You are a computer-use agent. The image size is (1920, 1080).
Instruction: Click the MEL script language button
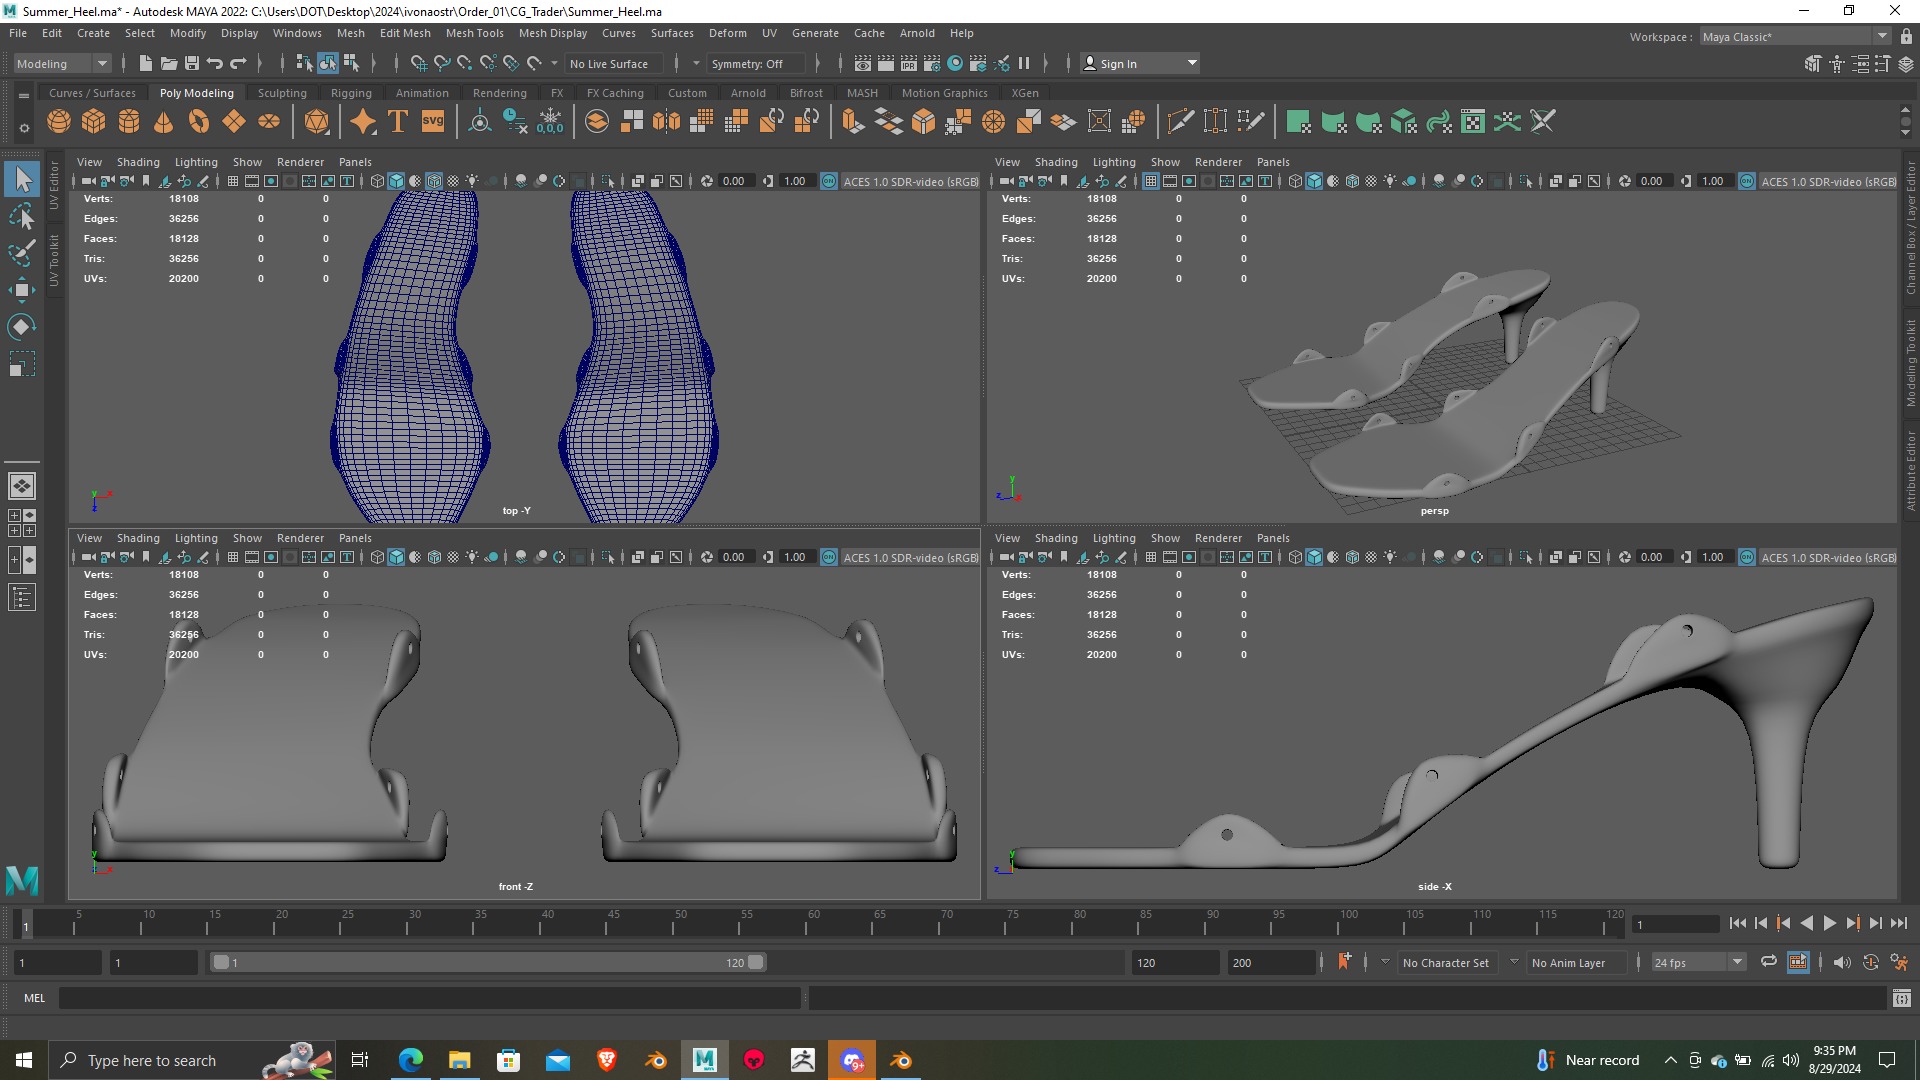[34, 998]
